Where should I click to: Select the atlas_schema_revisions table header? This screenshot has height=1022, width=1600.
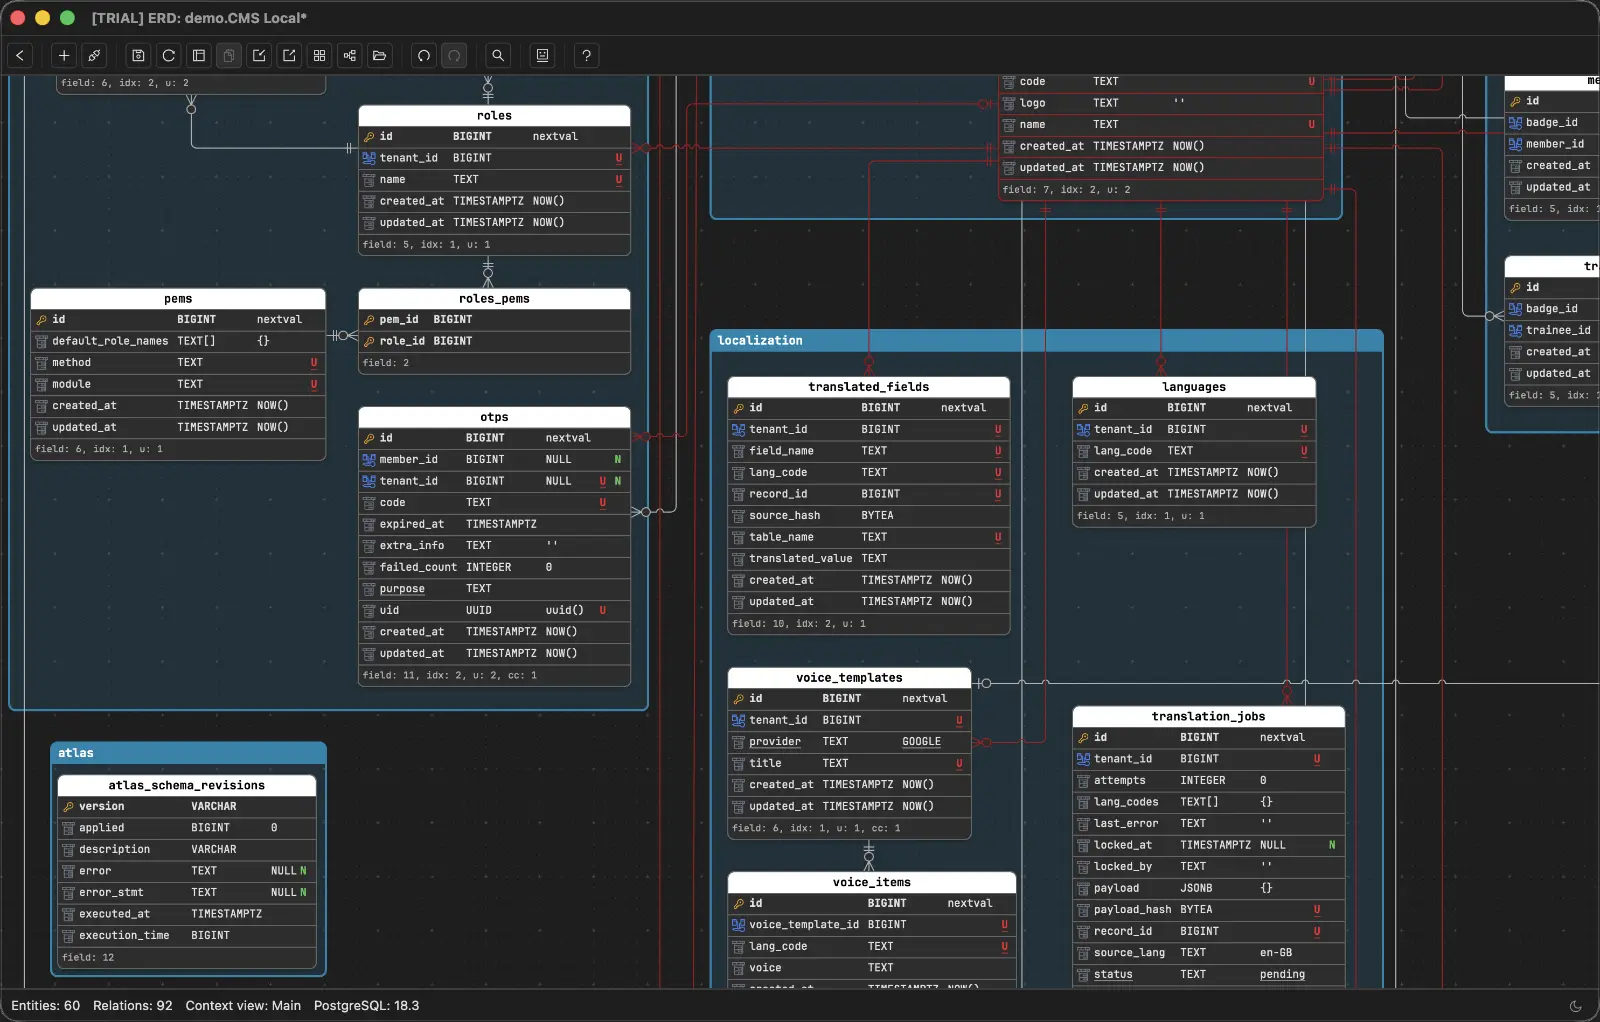pyautogui.click(x=187, y=786)
